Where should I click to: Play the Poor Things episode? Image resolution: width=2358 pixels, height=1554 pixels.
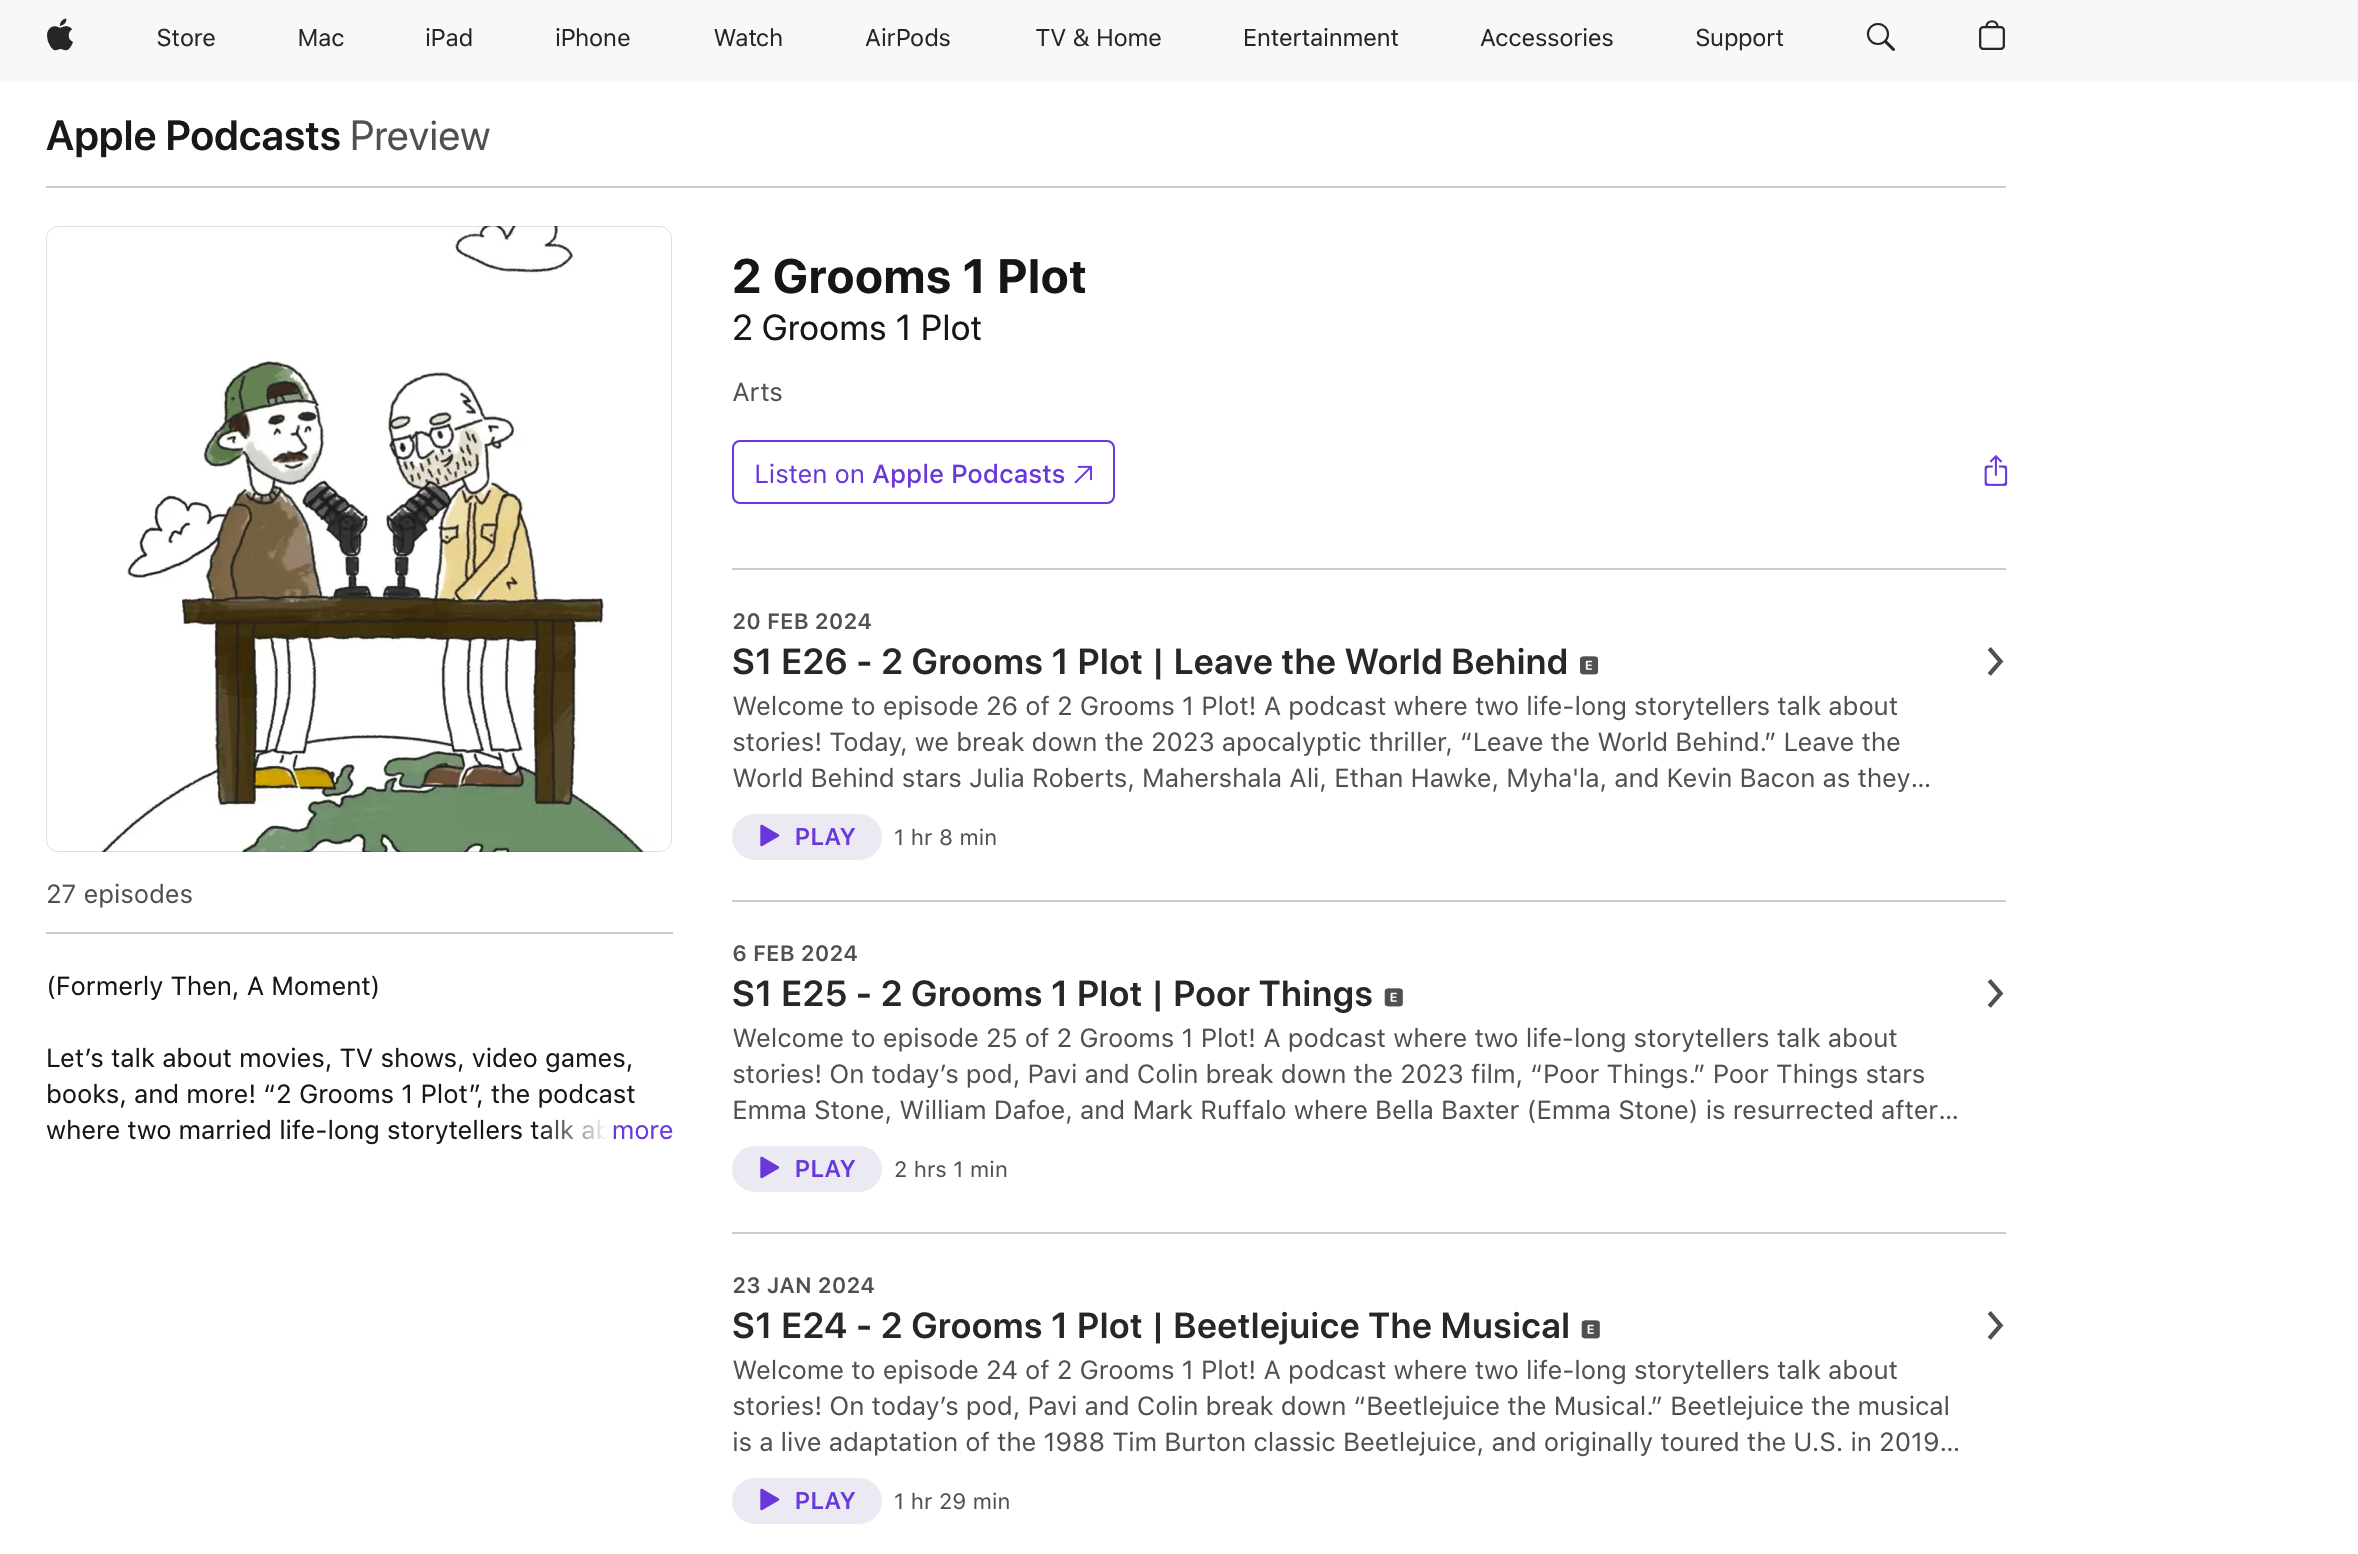click(806, 1169)
